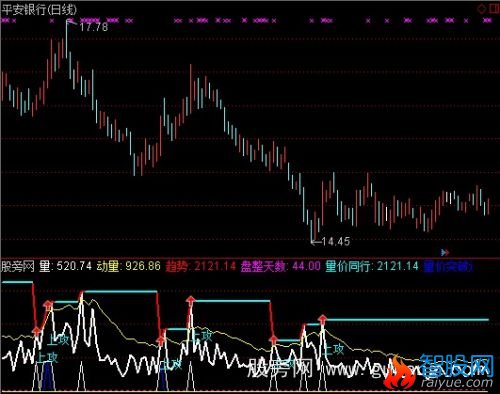
Task: Select the 盘整天数: 44.00 indicator value
Action: pyautogui.click(x=280, y=266)
